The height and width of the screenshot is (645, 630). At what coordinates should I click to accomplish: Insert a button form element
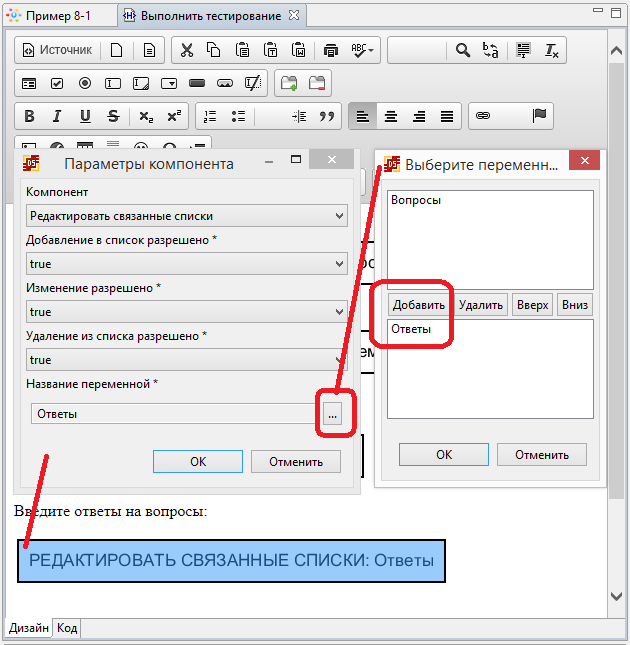[x=197, y=84]
